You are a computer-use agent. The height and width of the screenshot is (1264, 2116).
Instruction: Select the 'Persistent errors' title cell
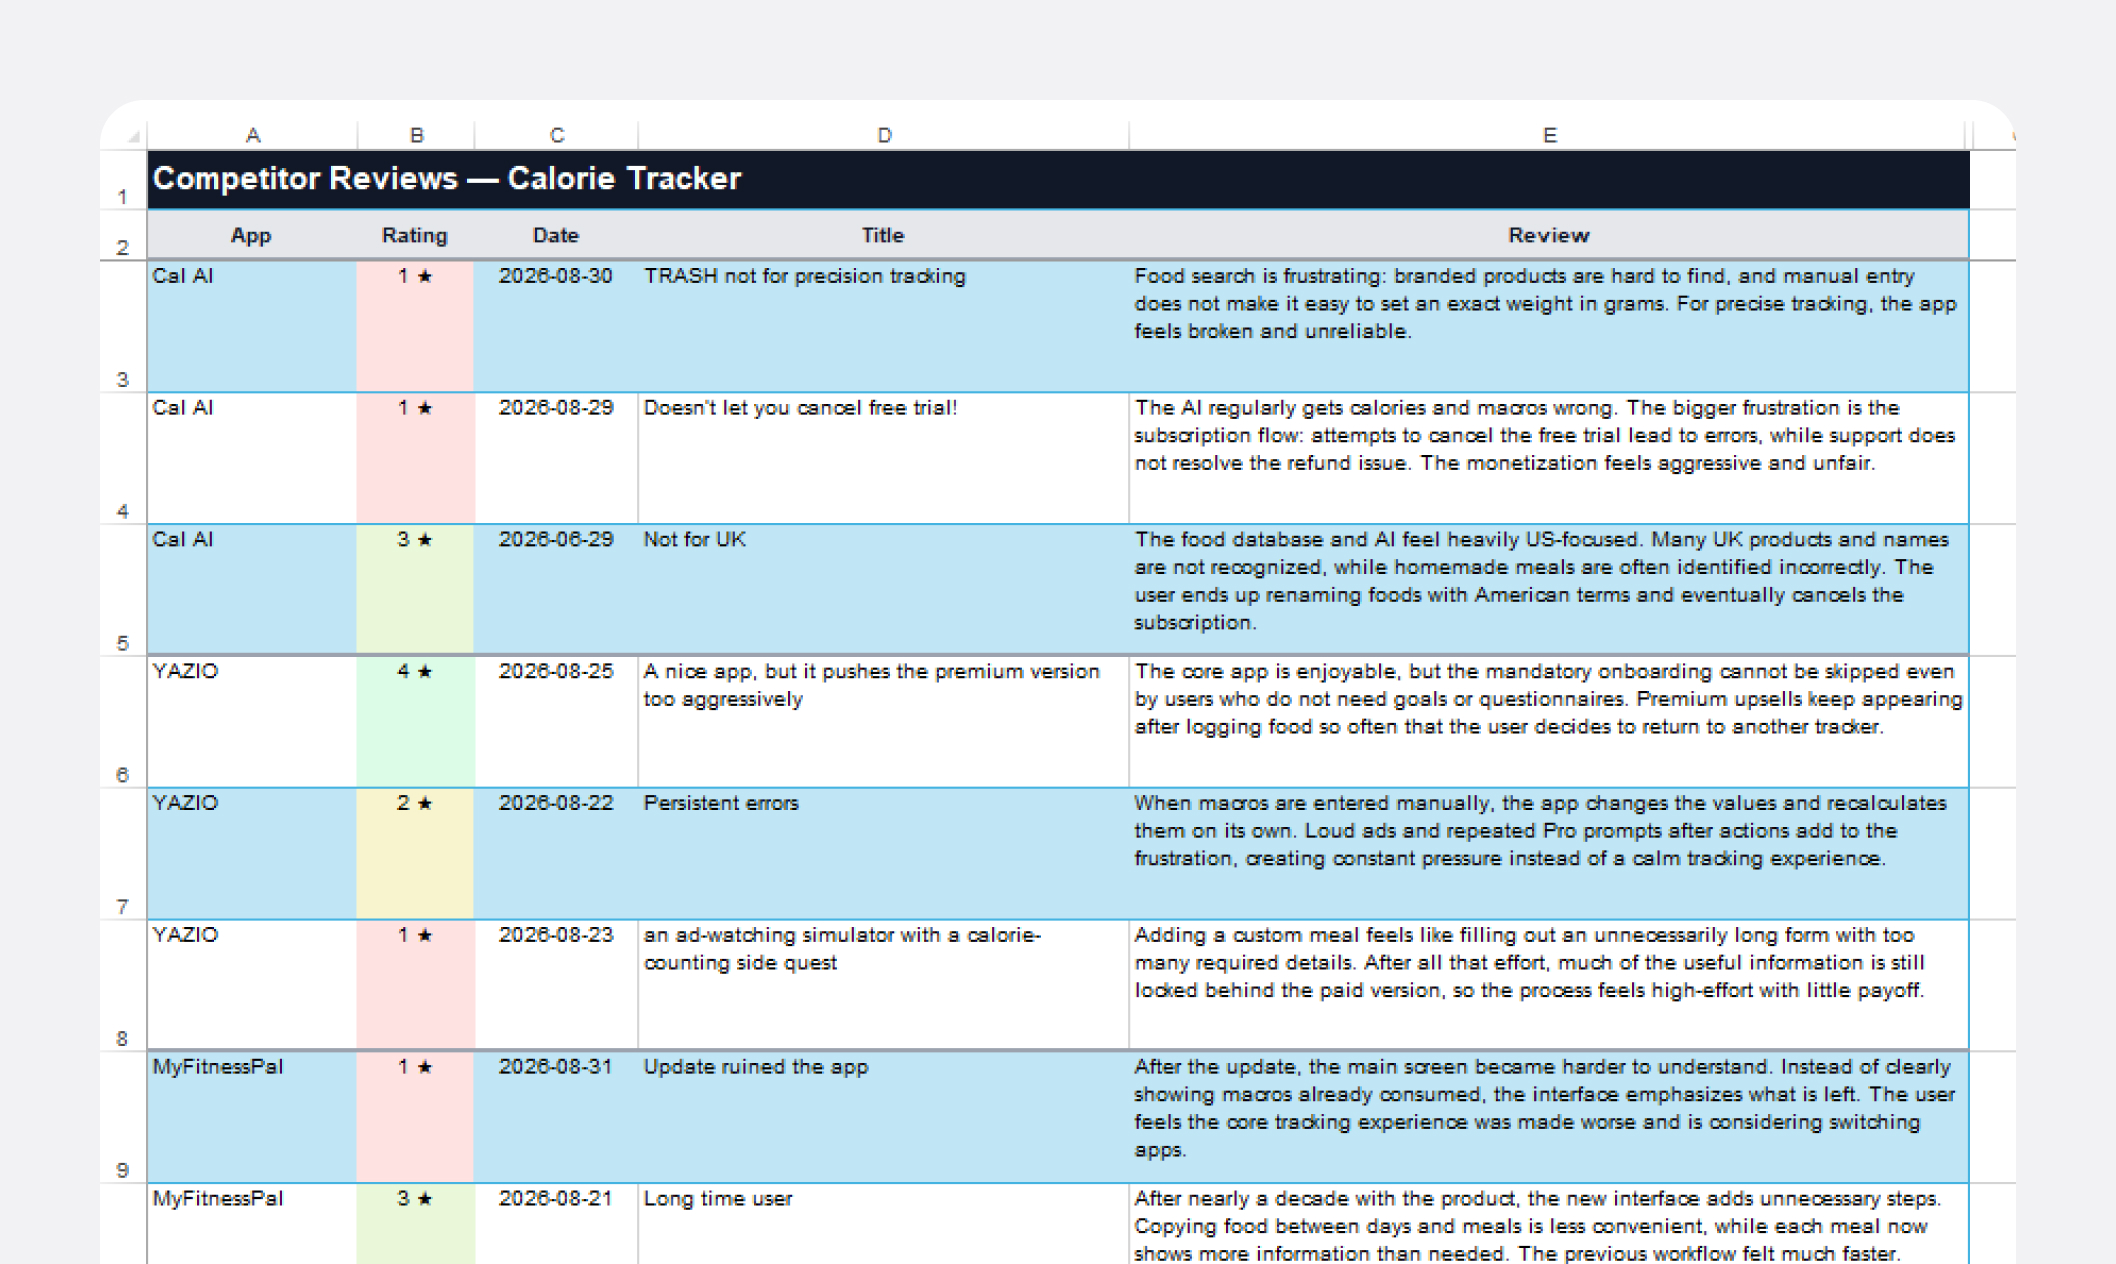coord(884,853)
